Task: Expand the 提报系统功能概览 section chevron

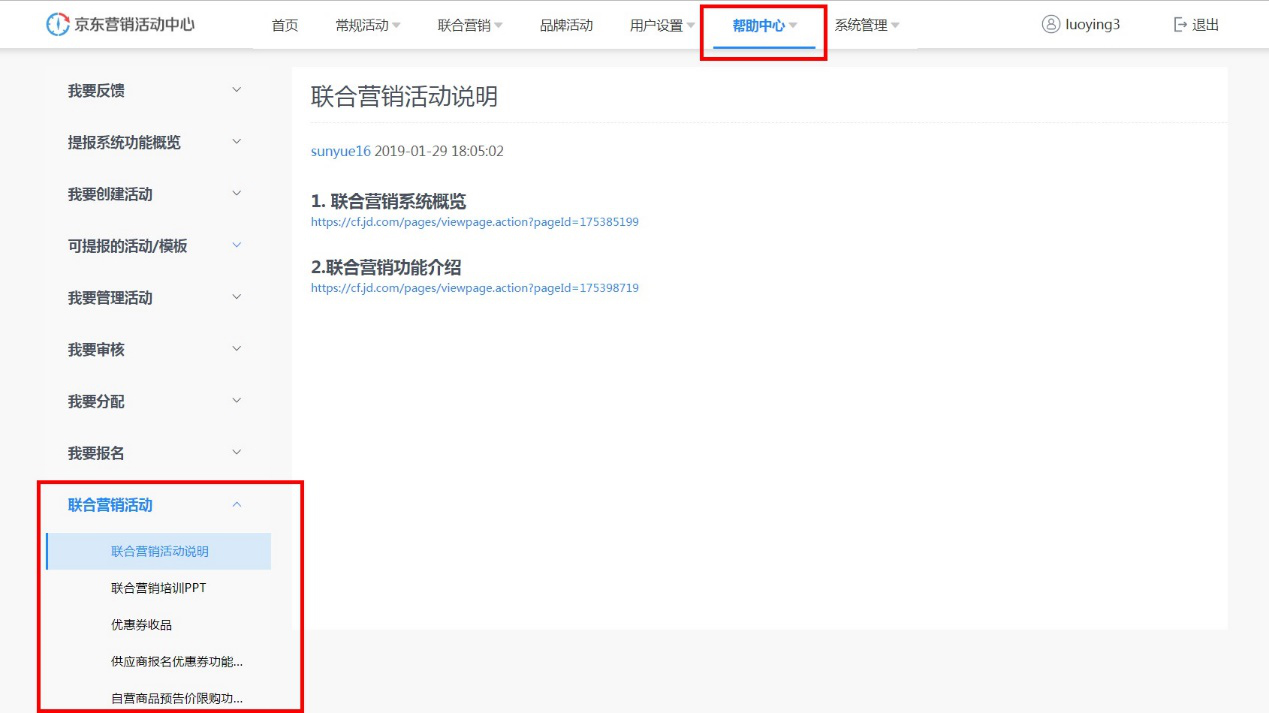Action: 236,142
